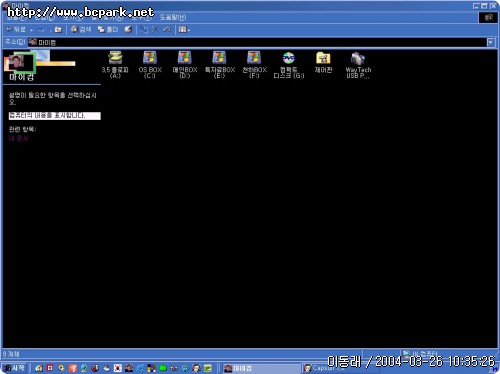Launch the Korean flag quick launch icon
This screenshot has height=374, width=500.
click(x=118, y=368)
